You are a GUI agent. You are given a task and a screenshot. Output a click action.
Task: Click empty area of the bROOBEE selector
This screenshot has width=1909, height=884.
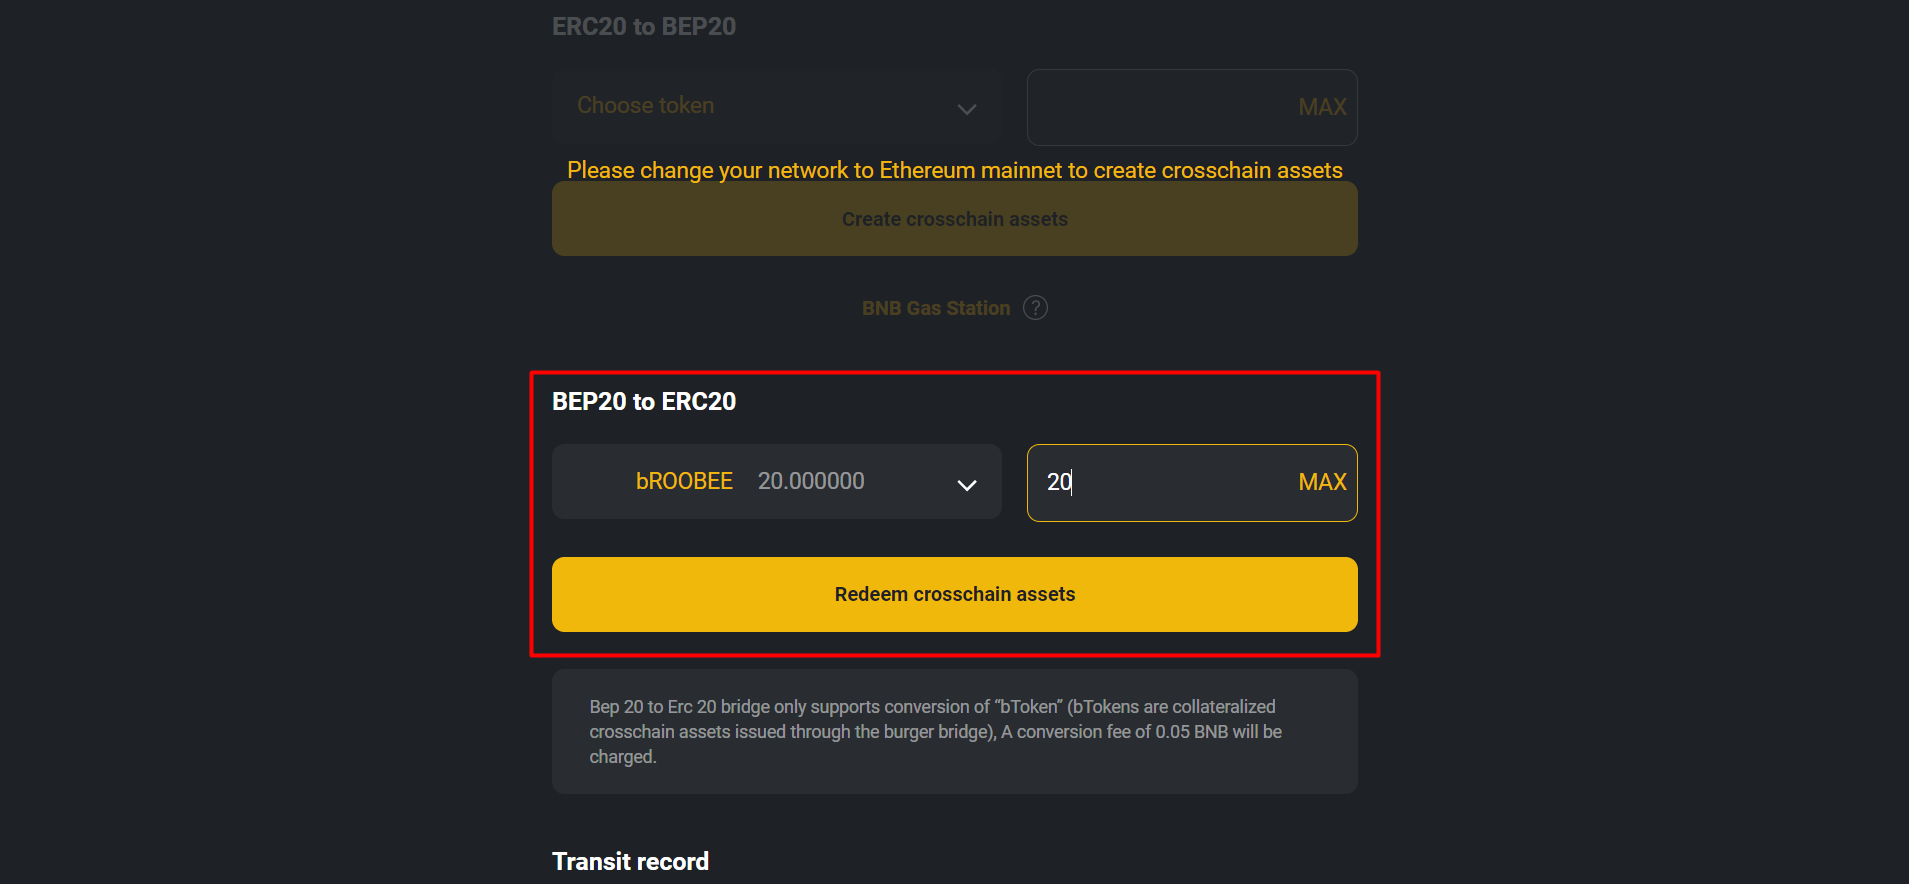coord(908,481)
